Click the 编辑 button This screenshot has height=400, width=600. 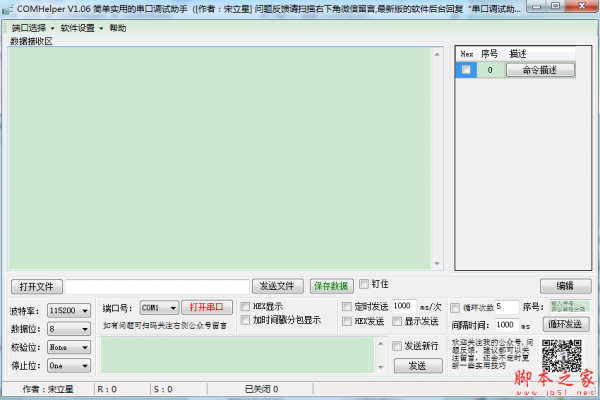[566, 286]
